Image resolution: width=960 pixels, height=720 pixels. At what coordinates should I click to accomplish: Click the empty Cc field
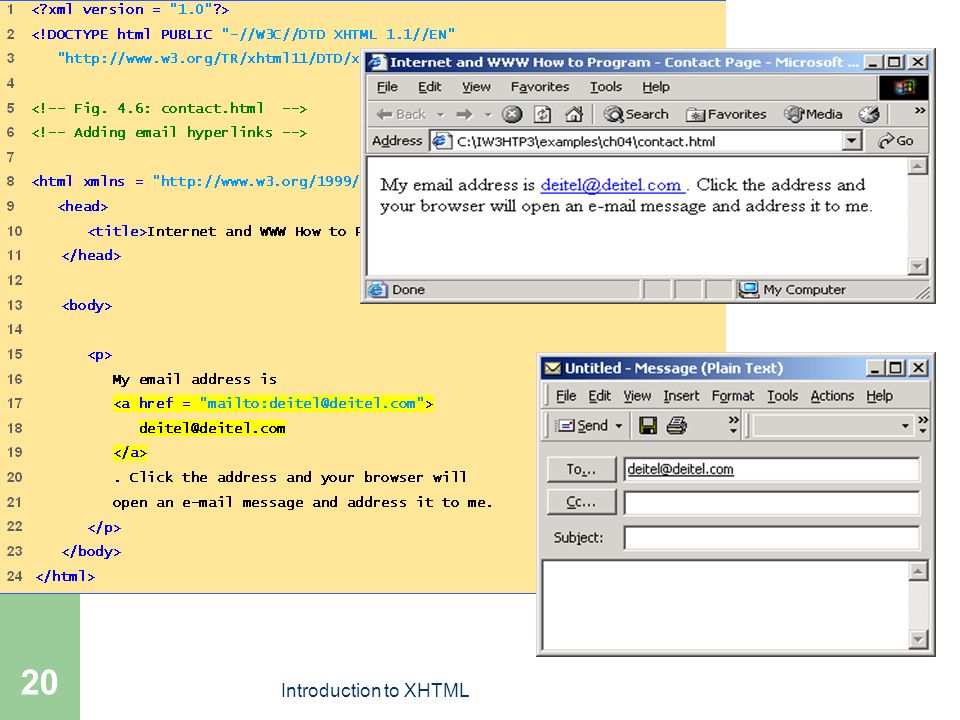(771, 503)
